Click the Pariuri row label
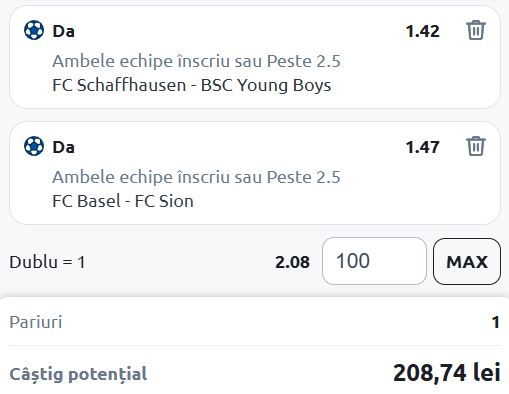The image size is (509, 394). click(x=36, y=322)
